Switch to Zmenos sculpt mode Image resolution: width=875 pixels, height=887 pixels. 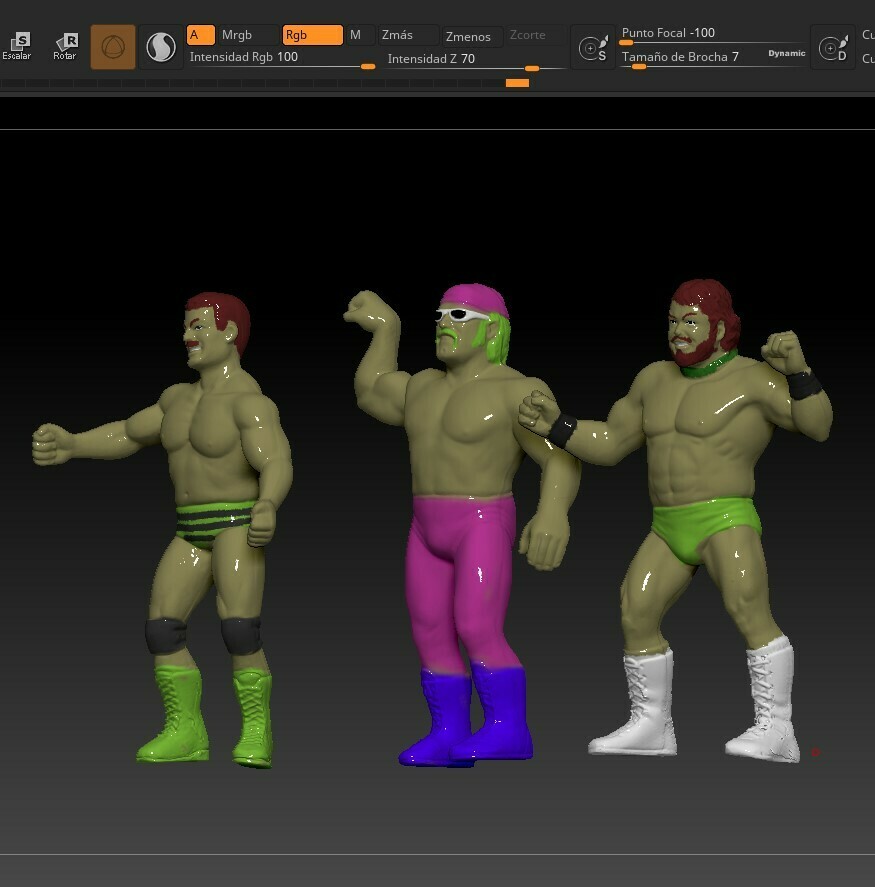468,36
